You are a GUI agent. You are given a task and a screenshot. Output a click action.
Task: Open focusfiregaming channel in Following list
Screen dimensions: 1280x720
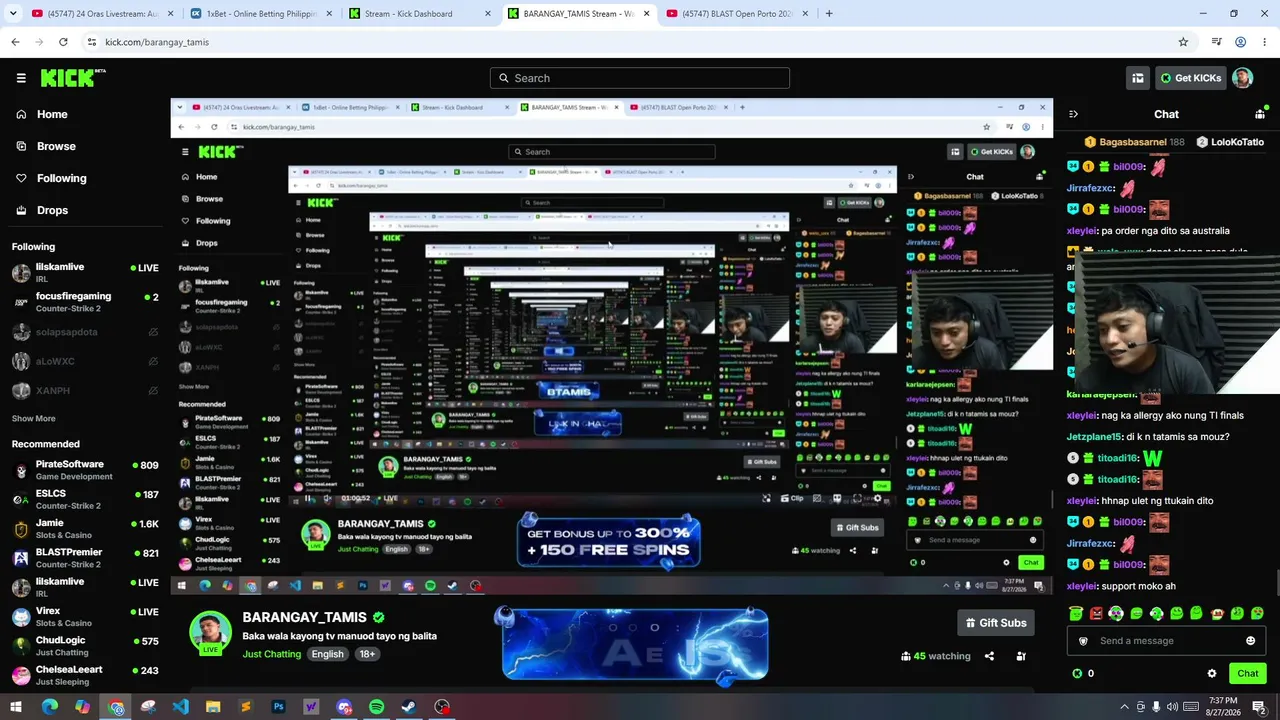tap(85, 302)
